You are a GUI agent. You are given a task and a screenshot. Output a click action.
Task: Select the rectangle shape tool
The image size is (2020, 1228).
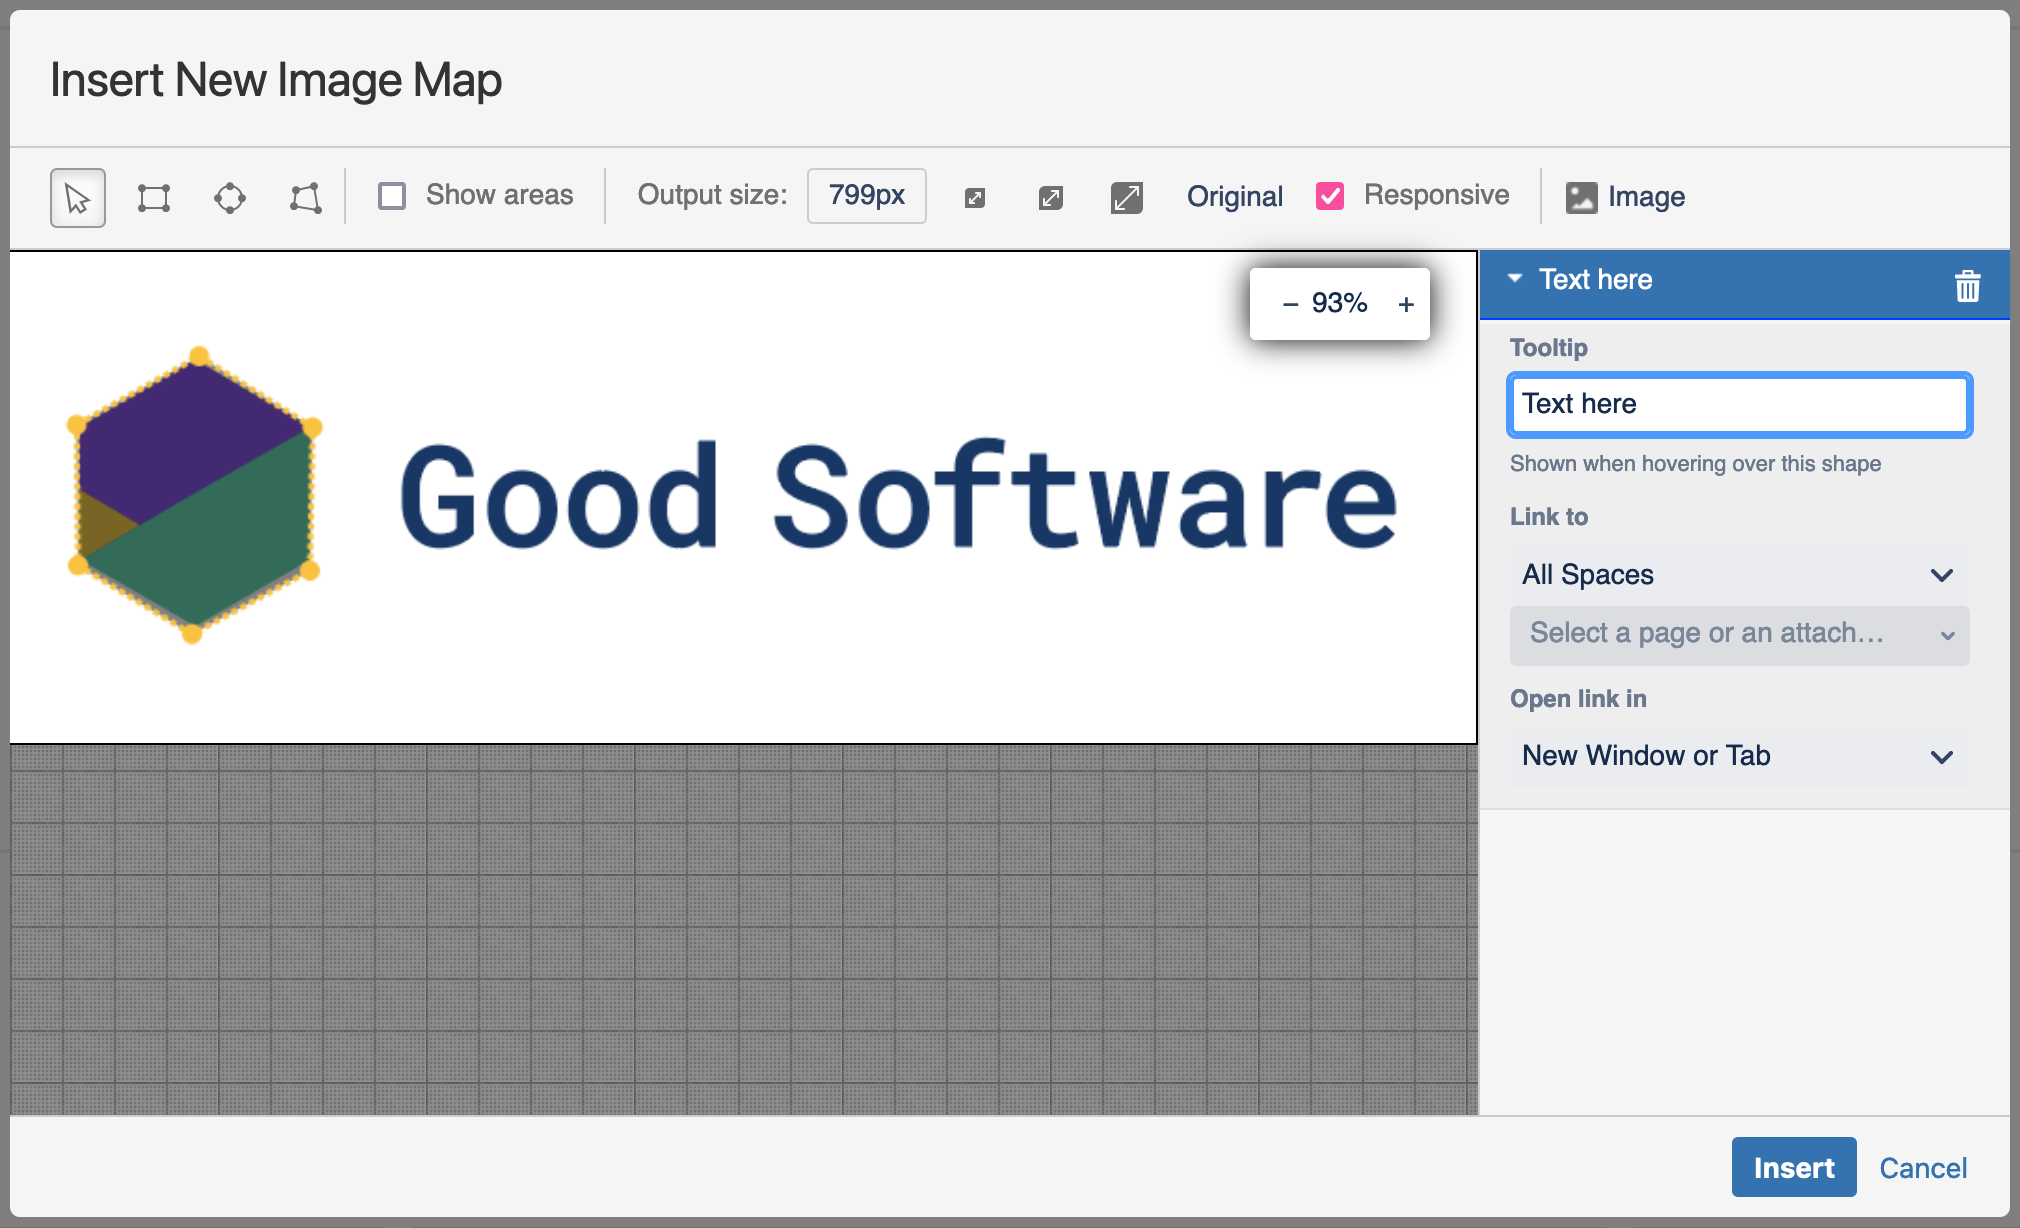153,197
